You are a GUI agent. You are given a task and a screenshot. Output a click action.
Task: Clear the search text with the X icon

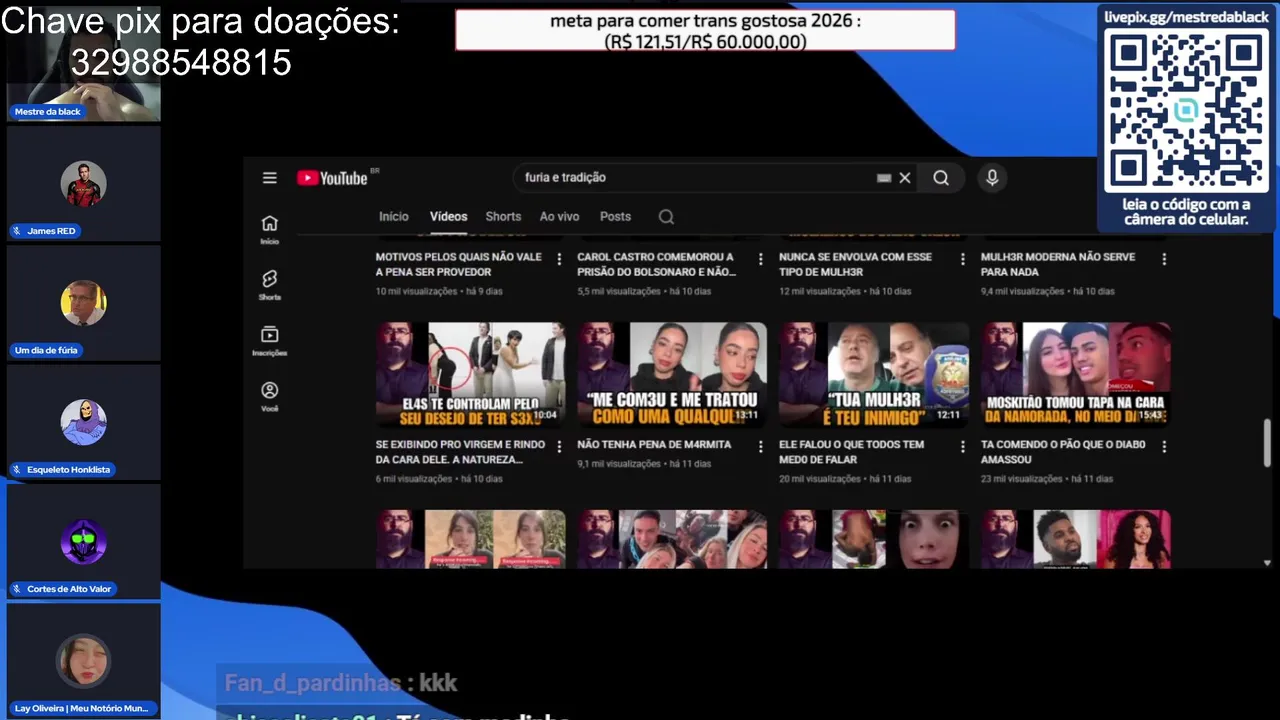[x=905, y=178]
